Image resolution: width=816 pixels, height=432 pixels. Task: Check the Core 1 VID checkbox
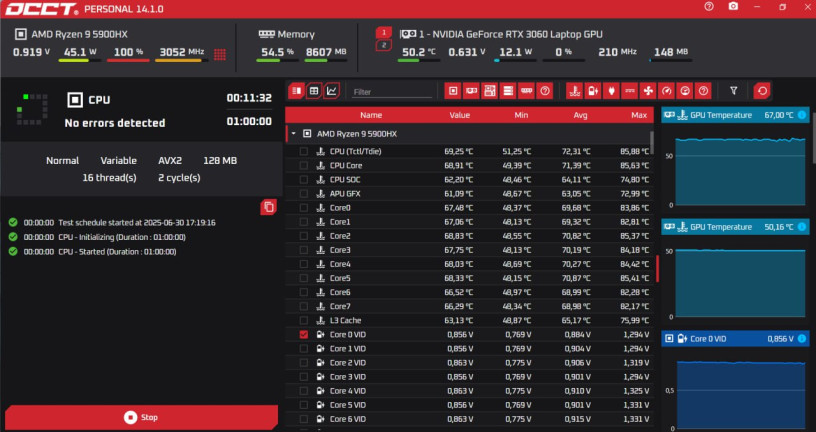[303, 348]
